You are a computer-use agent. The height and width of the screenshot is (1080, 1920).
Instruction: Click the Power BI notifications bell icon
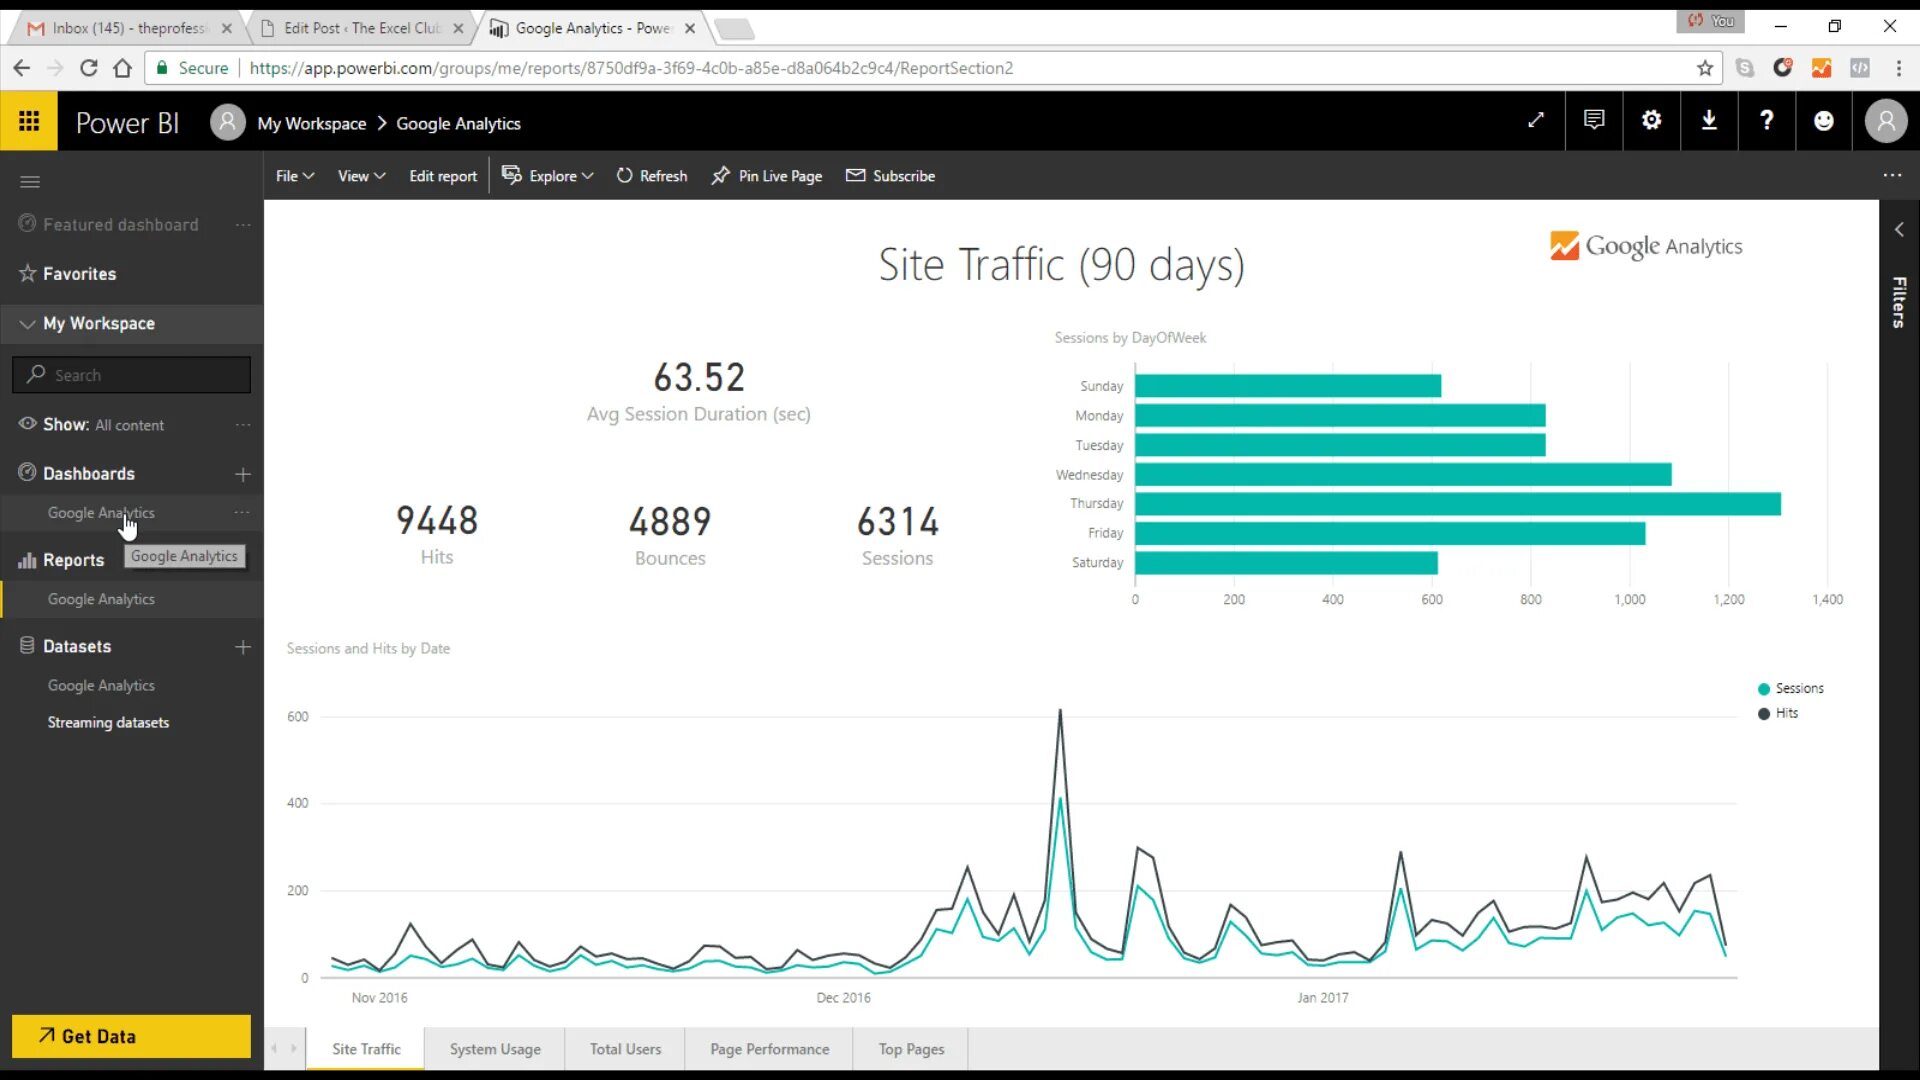pyautogui.click(x=1593, y=121)
